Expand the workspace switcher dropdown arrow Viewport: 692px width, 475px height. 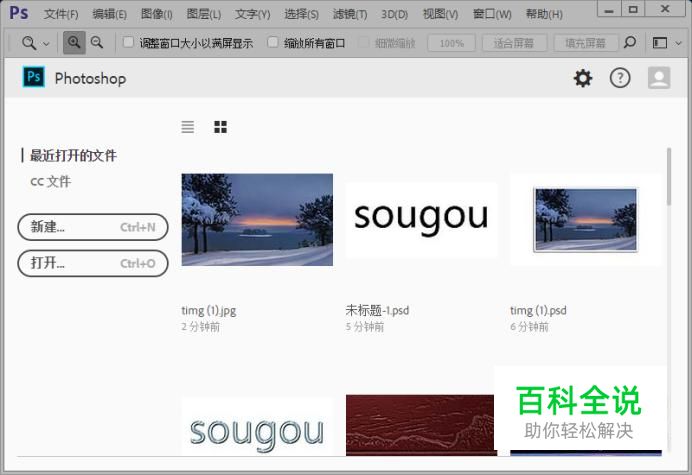(679, 43)
